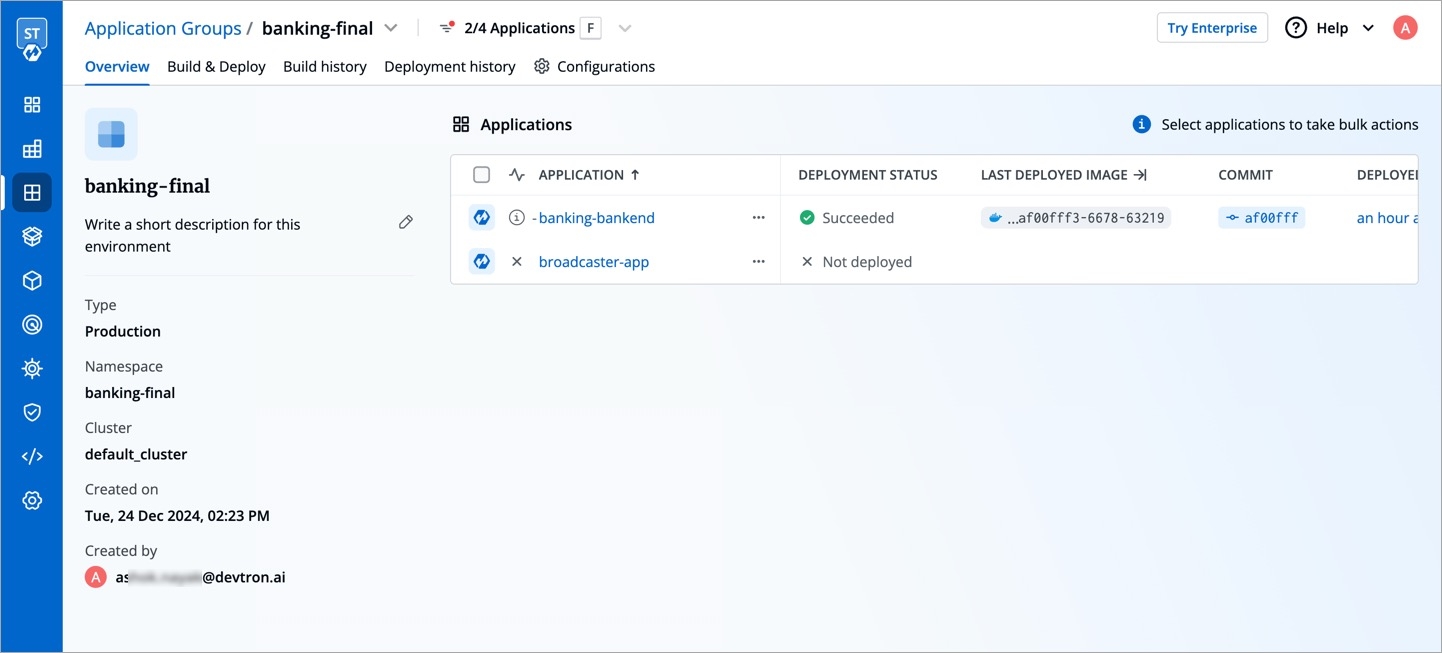
Task: Open three-dot menu for banking-bankend
Action: [758, 218]
